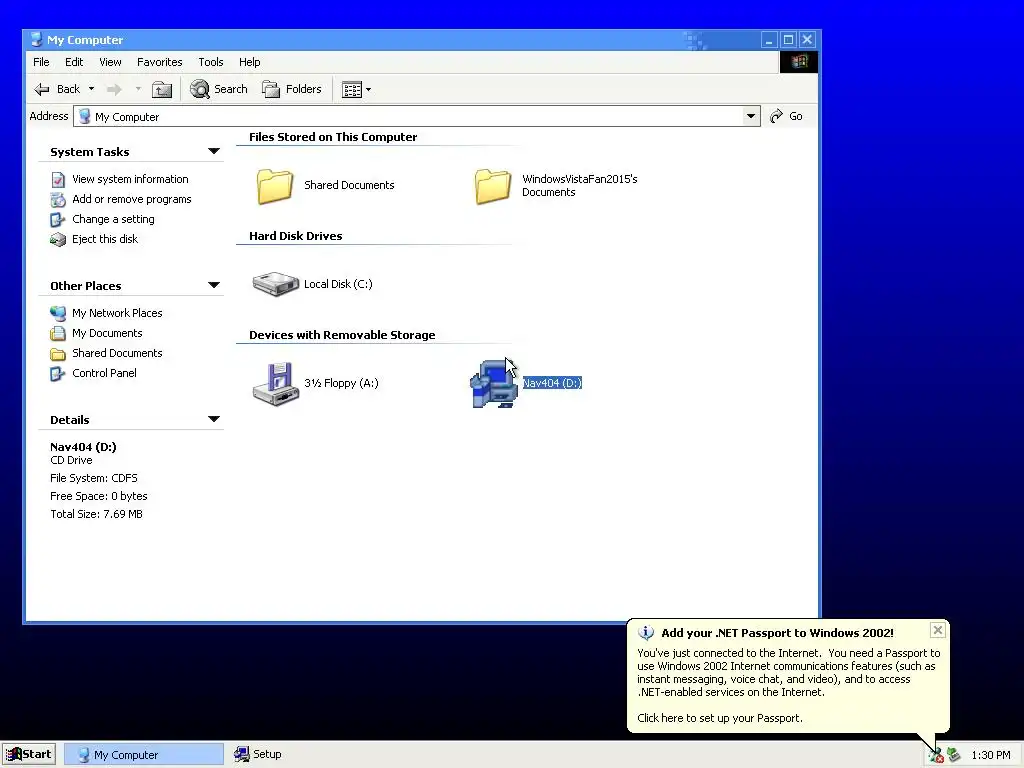
Task: Click the Hard Disk Drives group header
Action: 295,236
